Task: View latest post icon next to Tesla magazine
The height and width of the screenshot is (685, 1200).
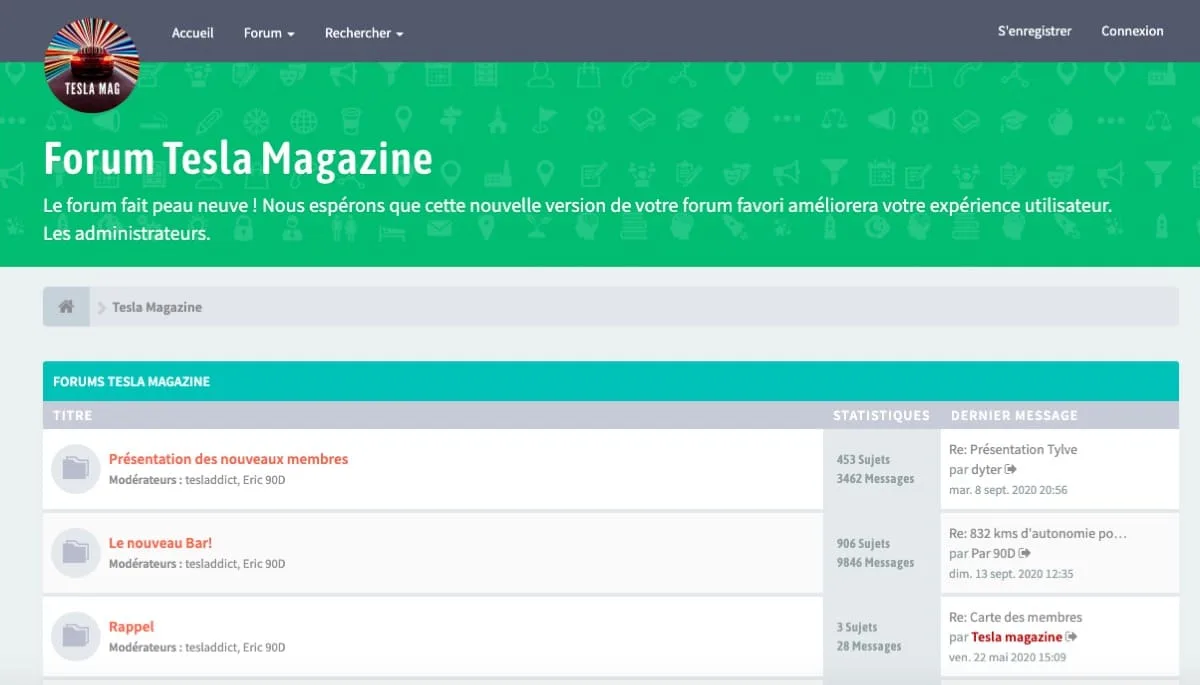Action: tap(1072, 637)
